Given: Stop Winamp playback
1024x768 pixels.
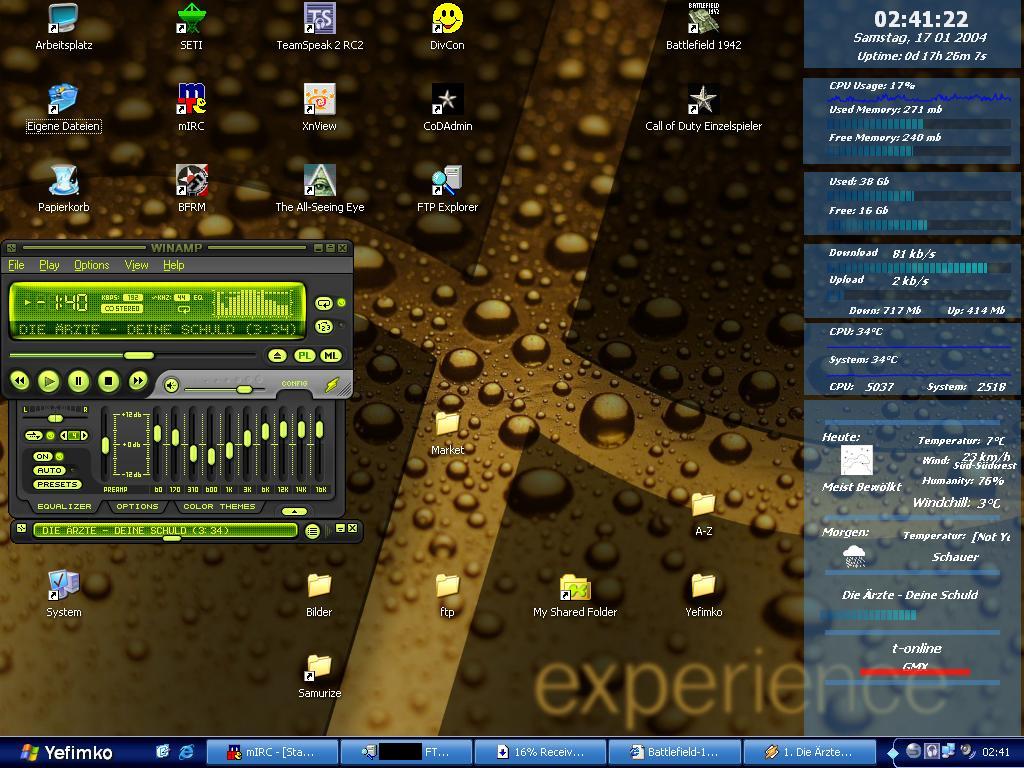Looking at the screenshot, I should tap(109, 381).
